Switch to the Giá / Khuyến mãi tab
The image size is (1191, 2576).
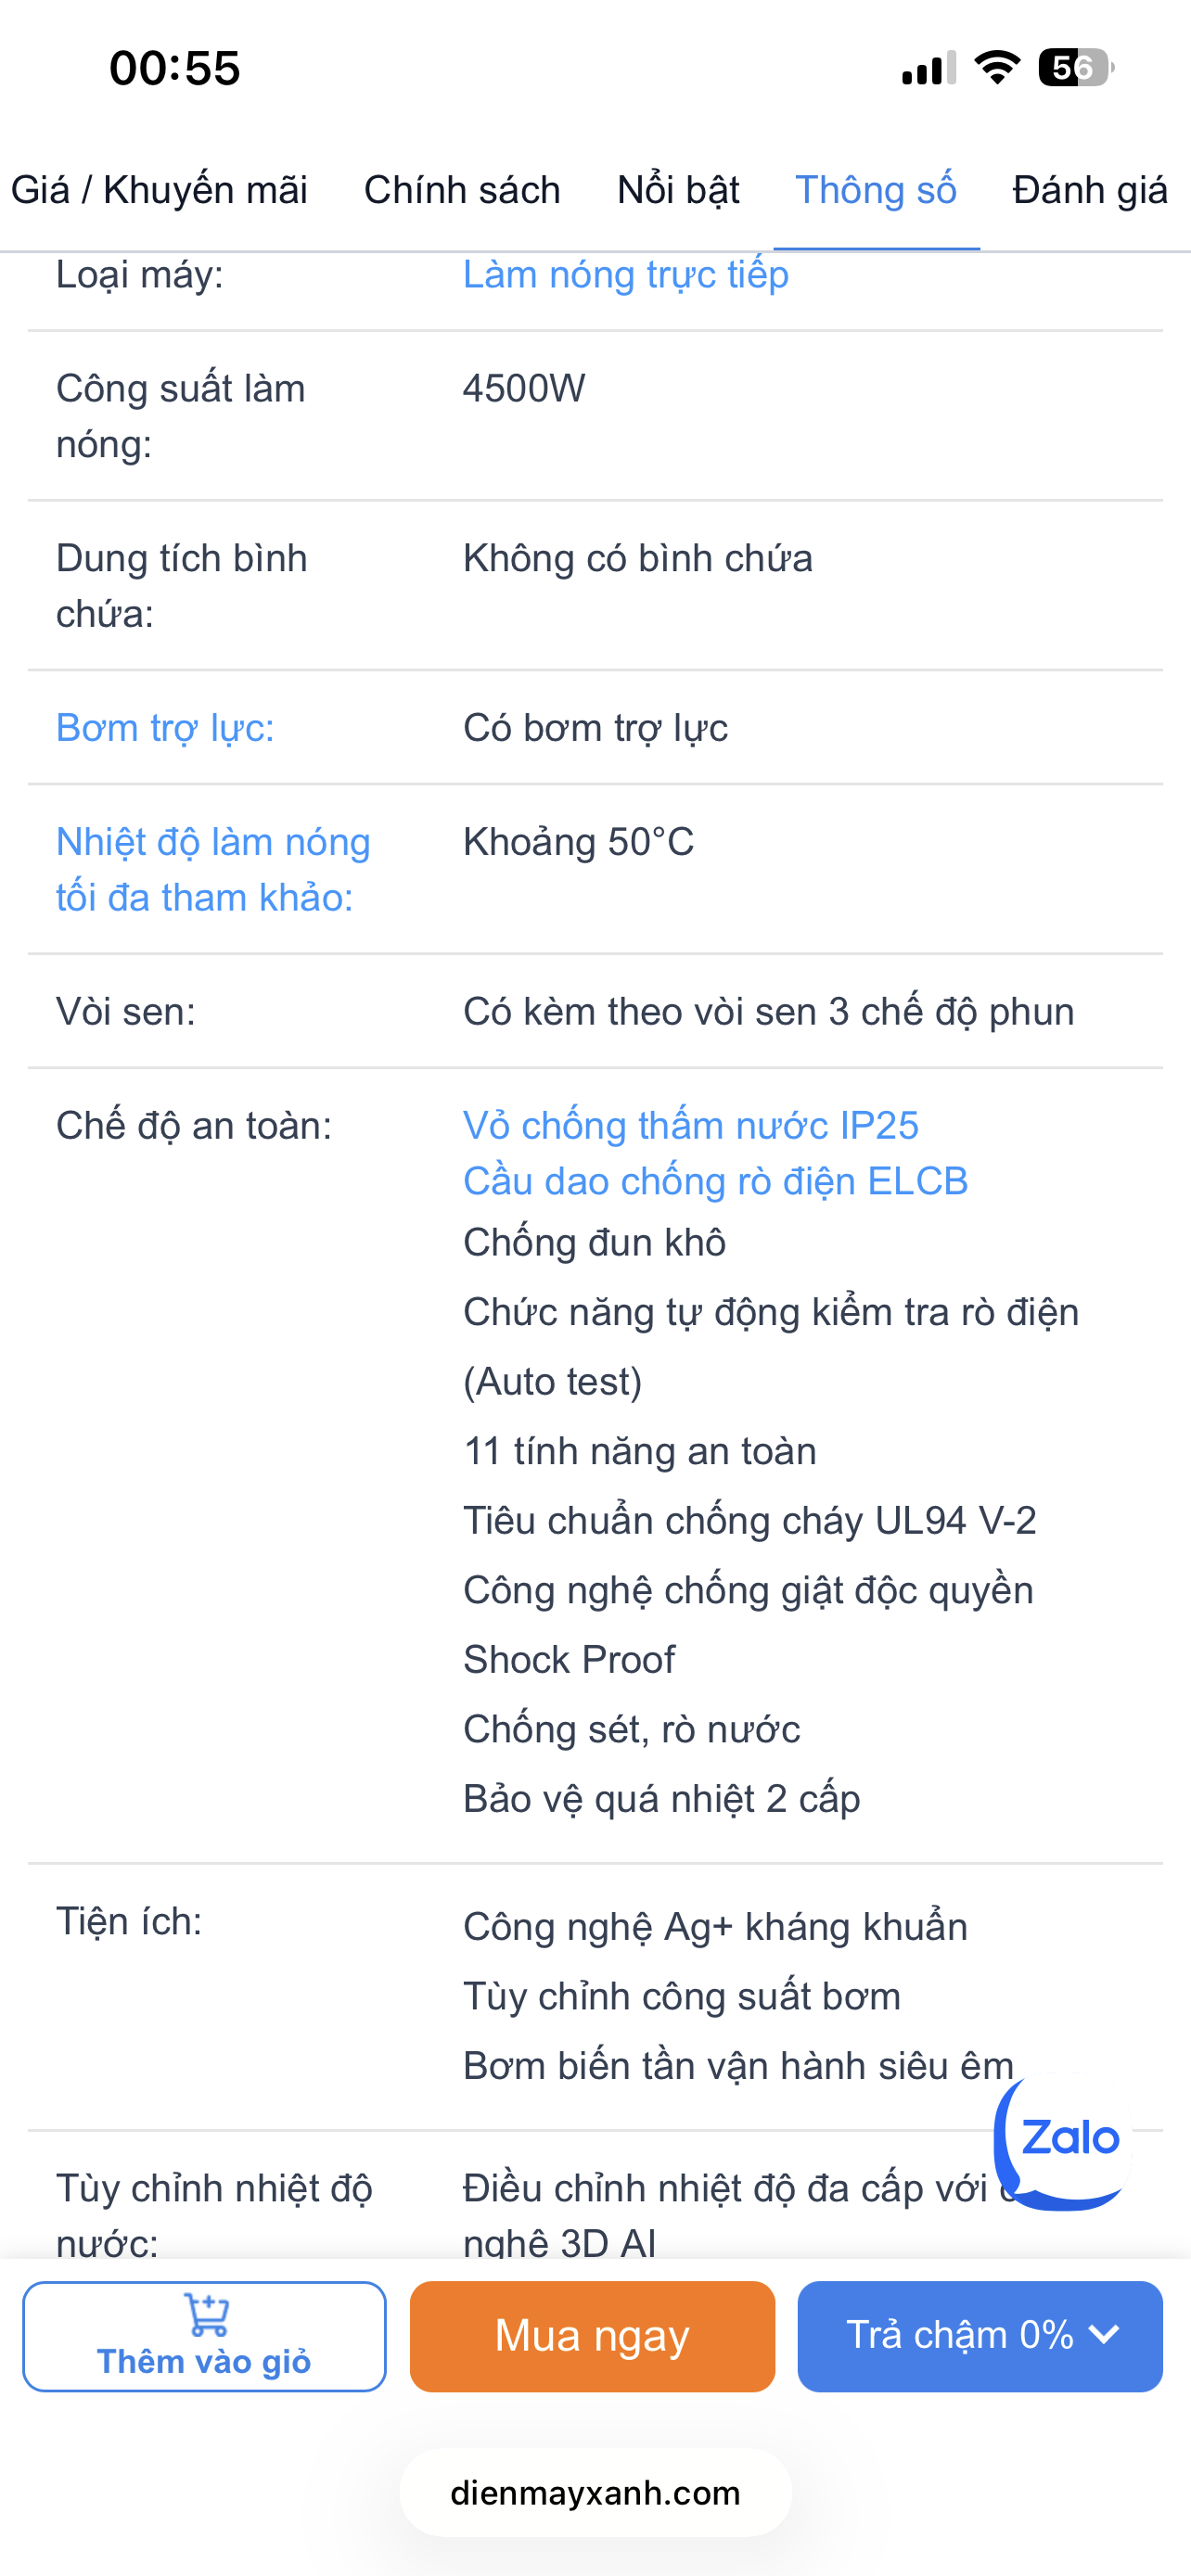(159, 190)
